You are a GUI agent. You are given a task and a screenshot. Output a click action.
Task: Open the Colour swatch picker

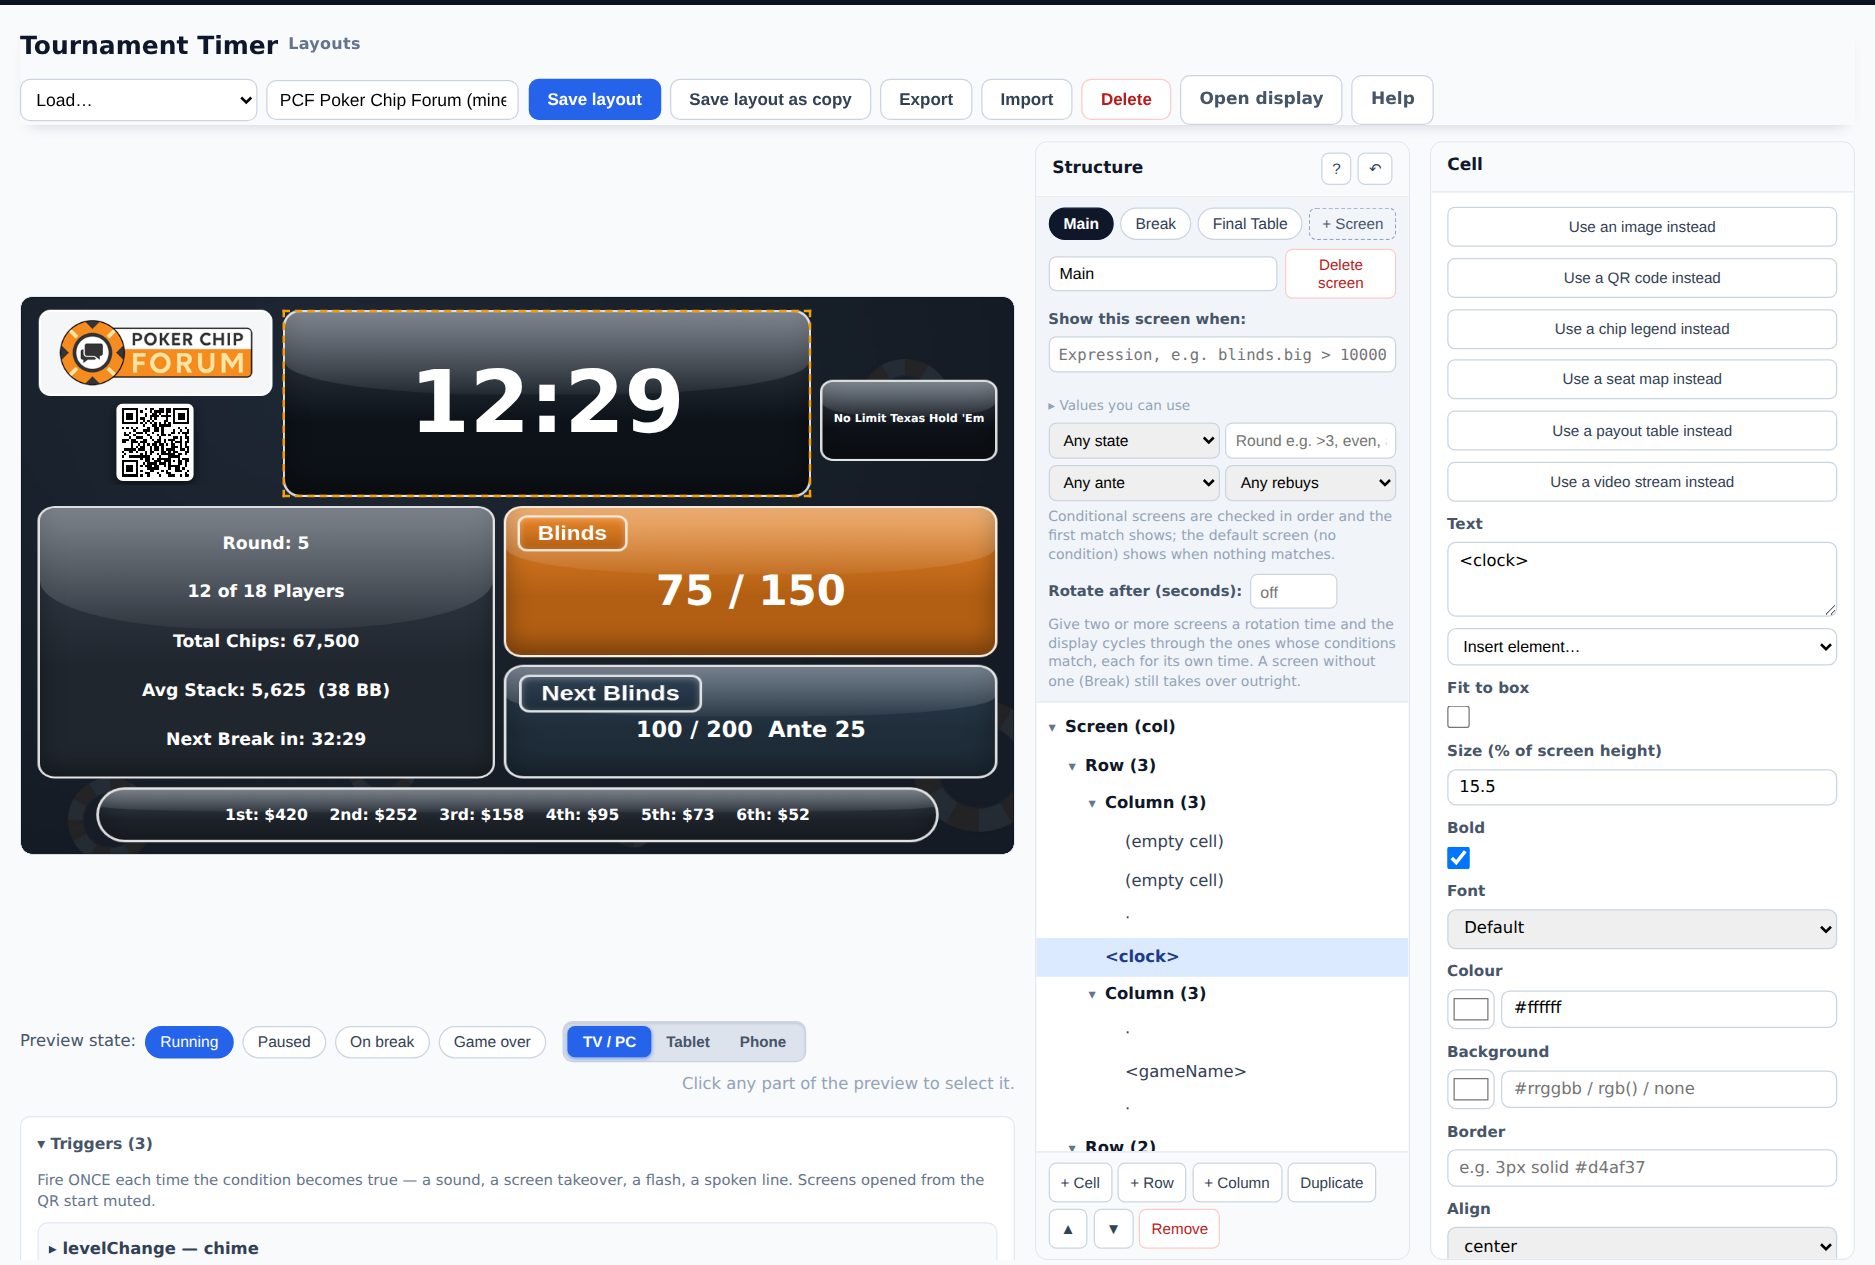point(1471,1009)
